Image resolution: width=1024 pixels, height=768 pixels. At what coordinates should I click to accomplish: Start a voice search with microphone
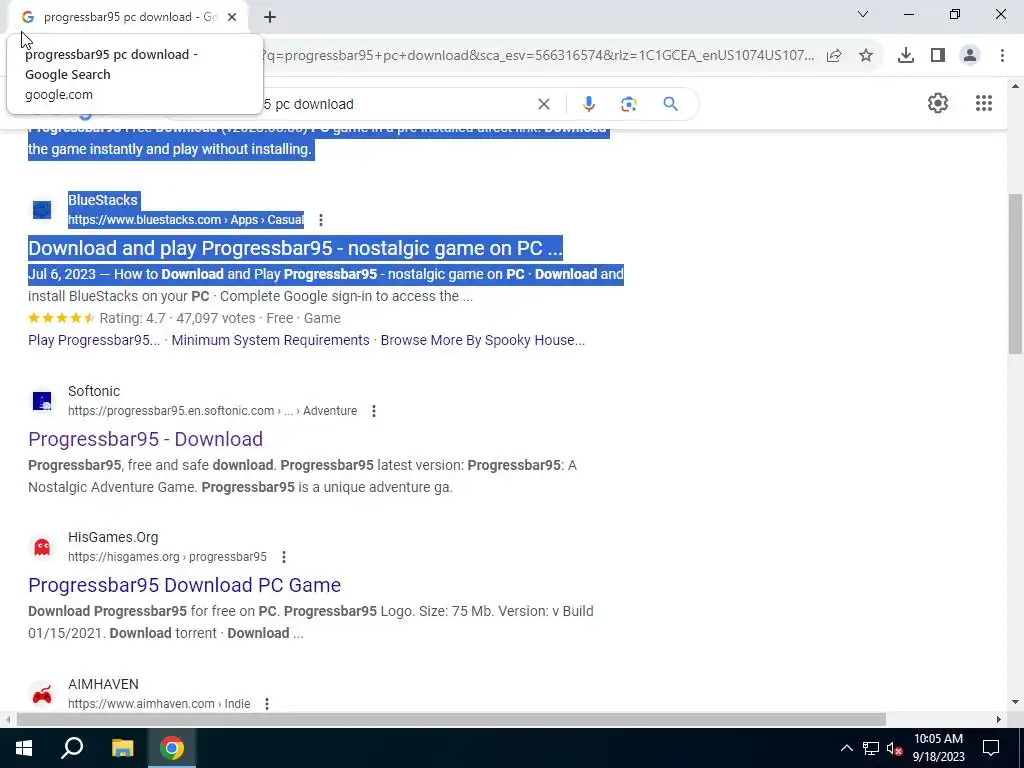588,104
